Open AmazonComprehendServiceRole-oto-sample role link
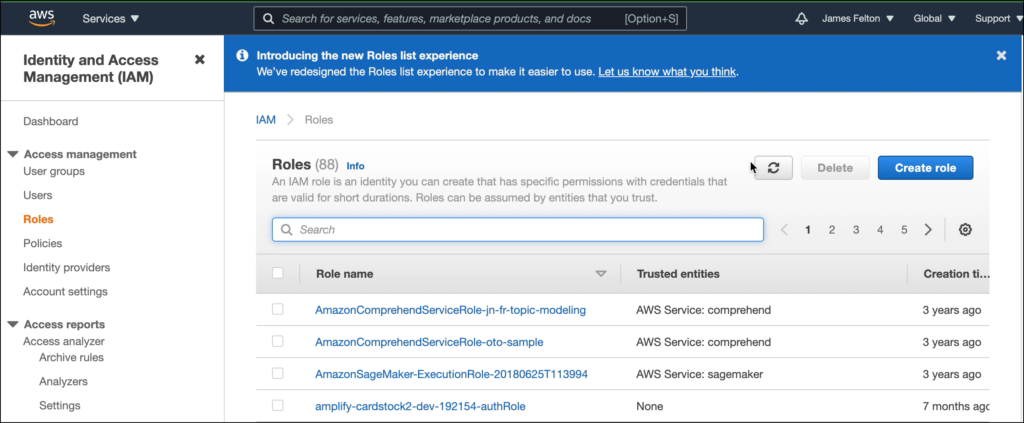 [x=429, y=342]
